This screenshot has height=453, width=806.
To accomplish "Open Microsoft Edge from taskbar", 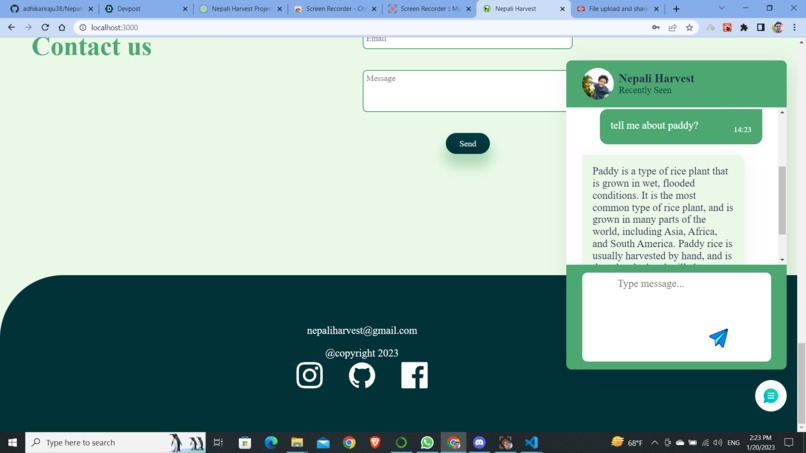I will pos(271,442).
